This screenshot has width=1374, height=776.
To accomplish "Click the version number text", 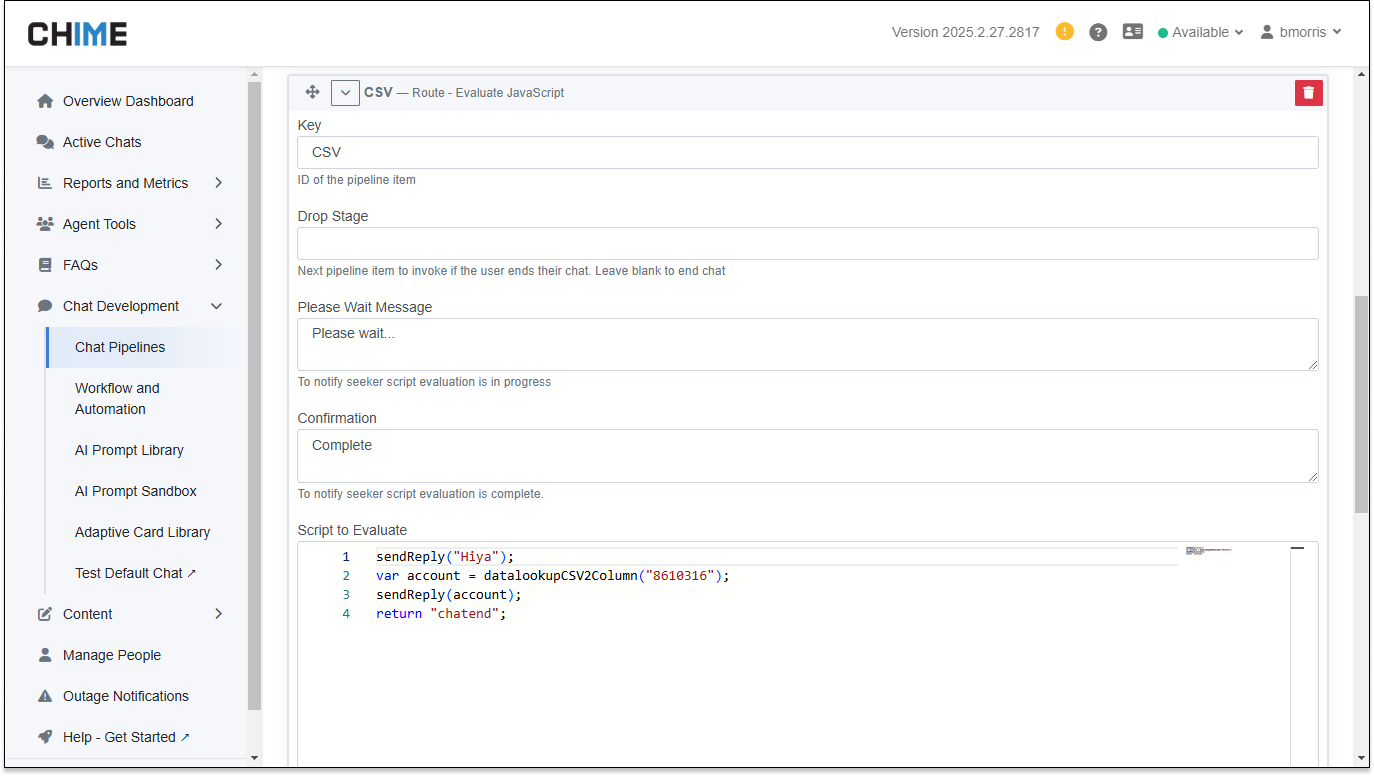I will [x=966, y=32].
